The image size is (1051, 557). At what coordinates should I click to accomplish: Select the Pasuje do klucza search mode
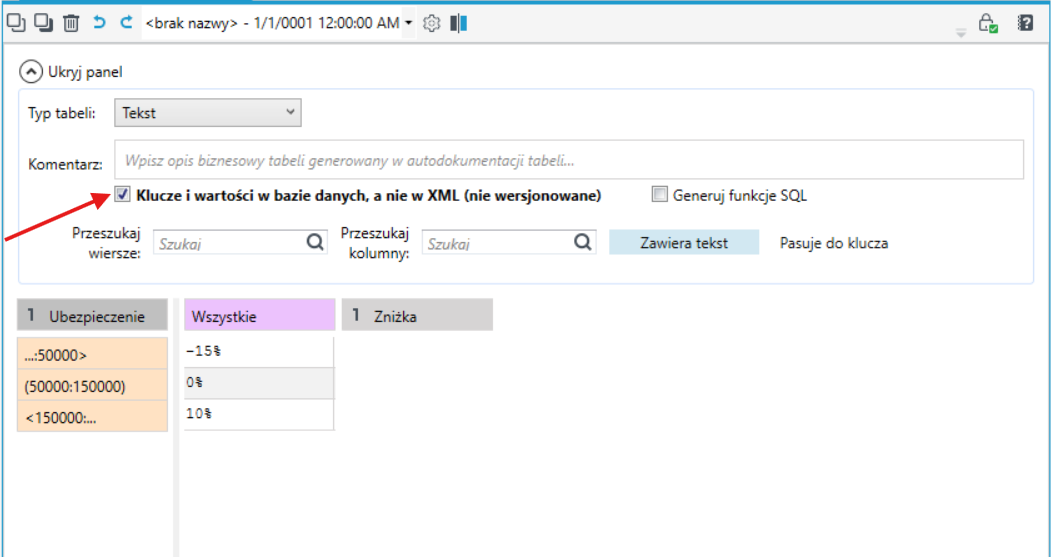tap(834, 243)
